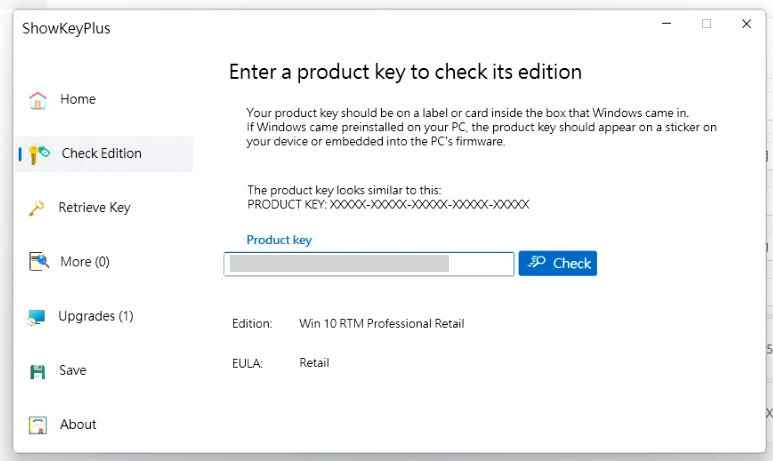773x461 pixels.
Task: Click the heading 'Enter a product key to check its edition'
Action: click(405, 72)
